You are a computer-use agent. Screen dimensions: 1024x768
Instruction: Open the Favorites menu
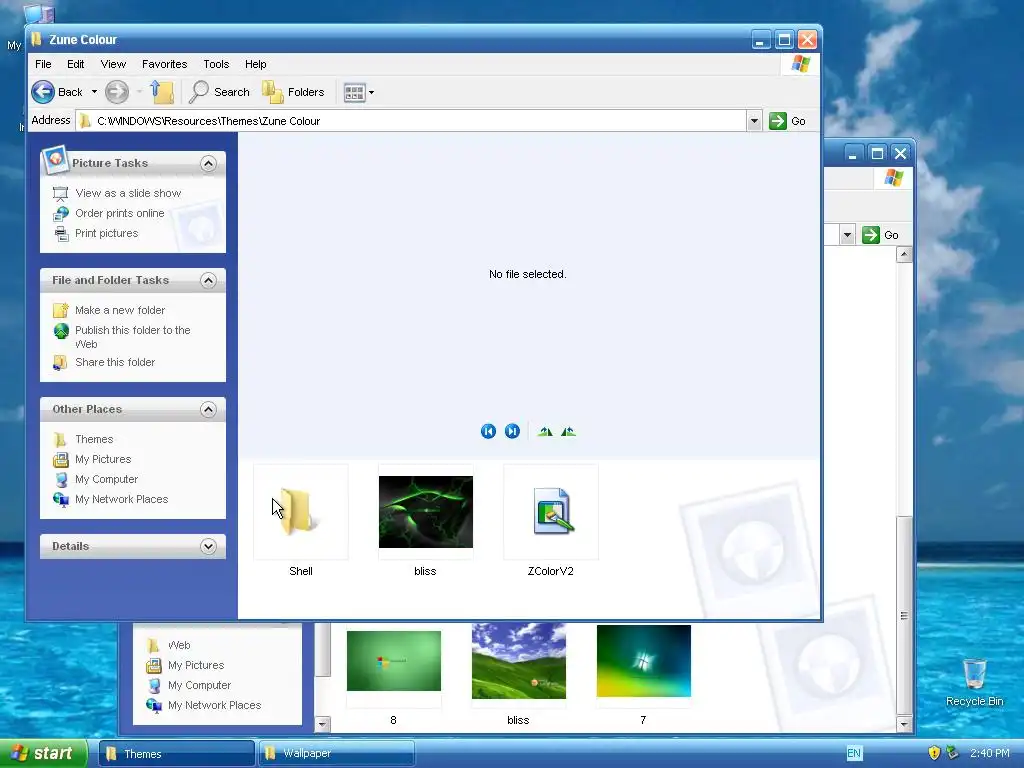click(x=165, y=64)
